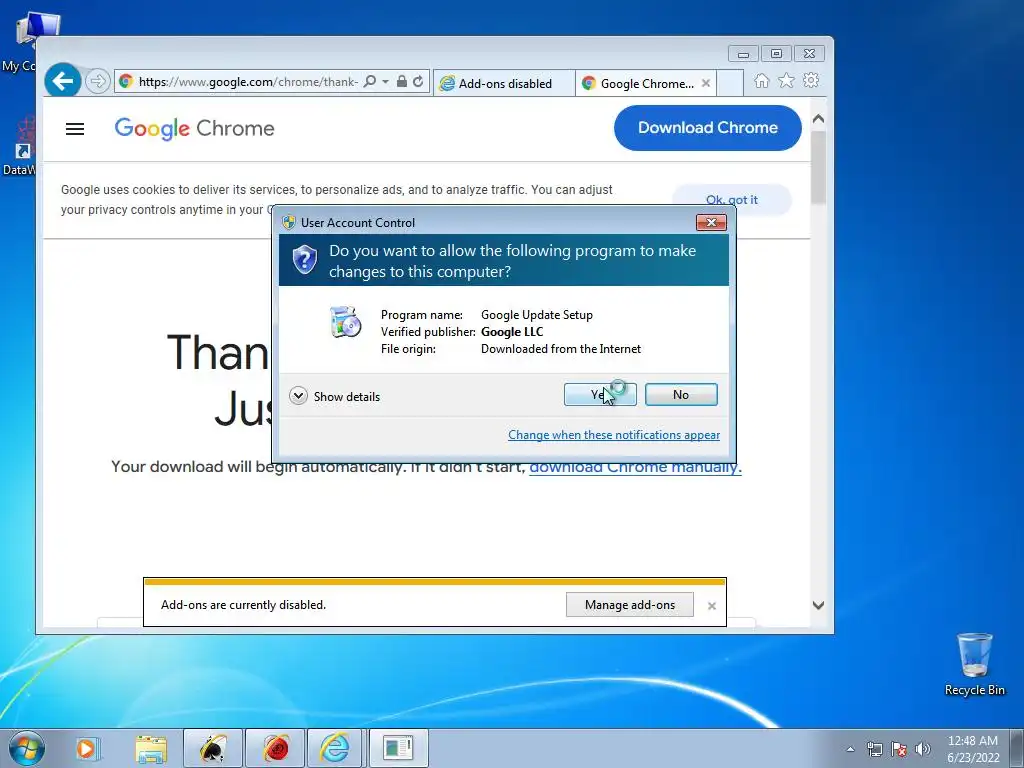Click the Internet Explorer taskbar icon
Screen dimensions: 1024x768
334,748
